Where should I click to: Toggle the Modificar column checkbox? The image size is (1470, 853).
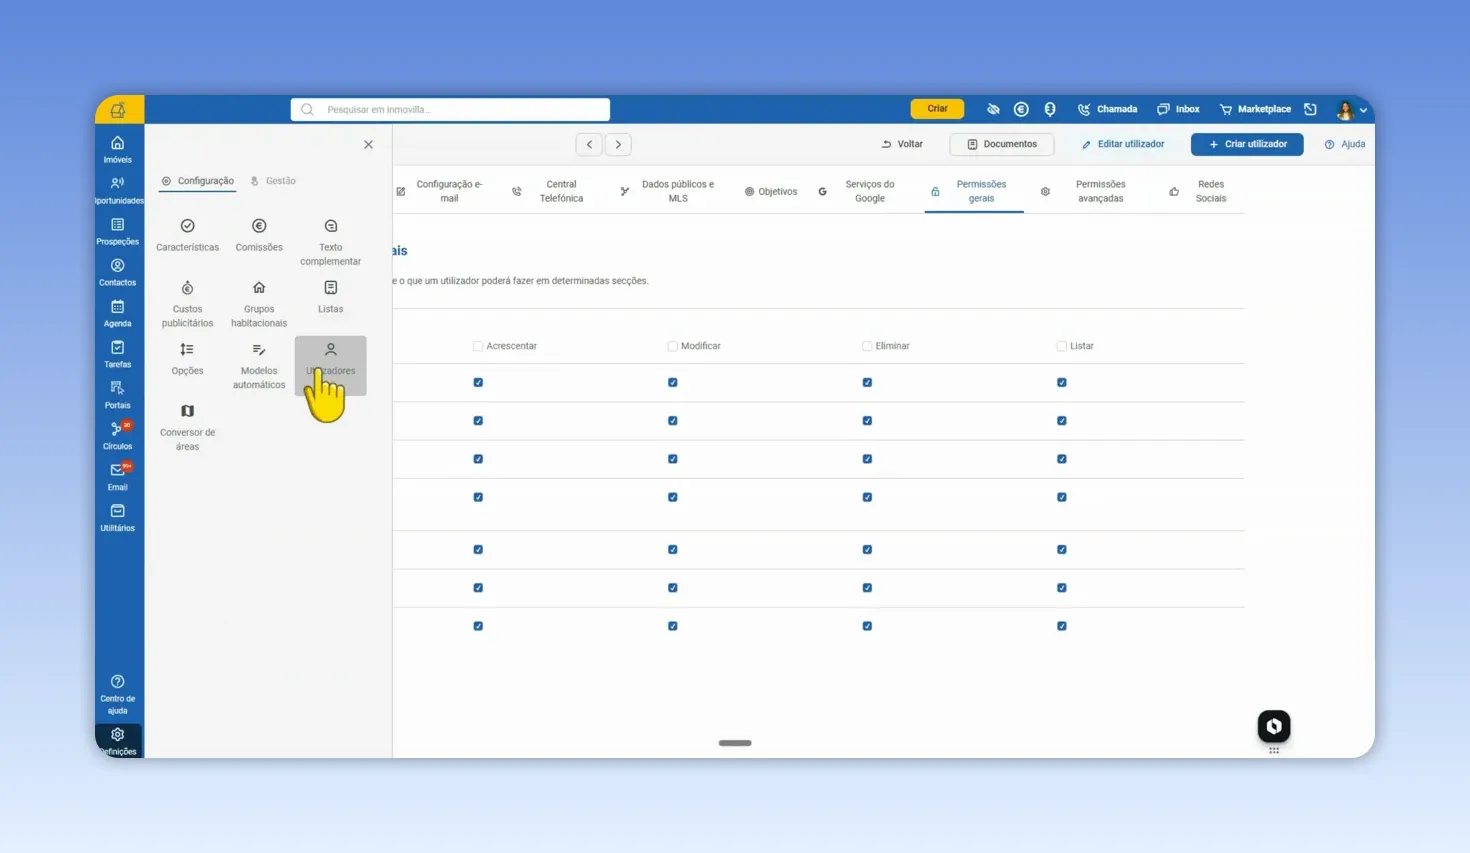tap(673, 346)
